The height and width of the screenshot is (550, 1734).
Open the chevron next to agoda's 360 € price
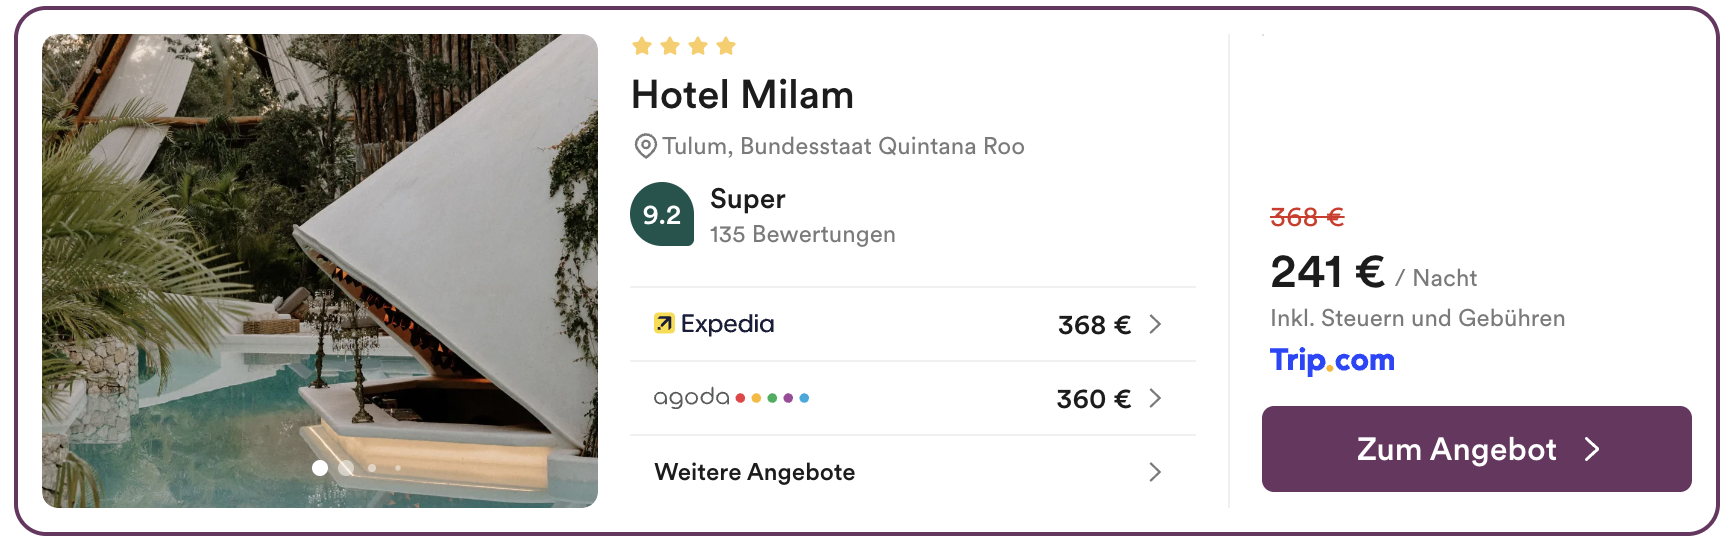[1155, 398]
